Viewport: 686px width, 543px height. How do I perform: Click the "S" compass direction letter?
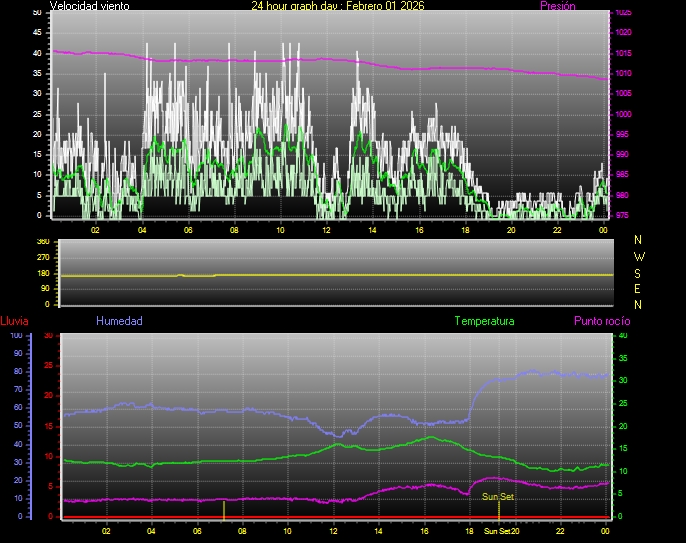point(639,272)
